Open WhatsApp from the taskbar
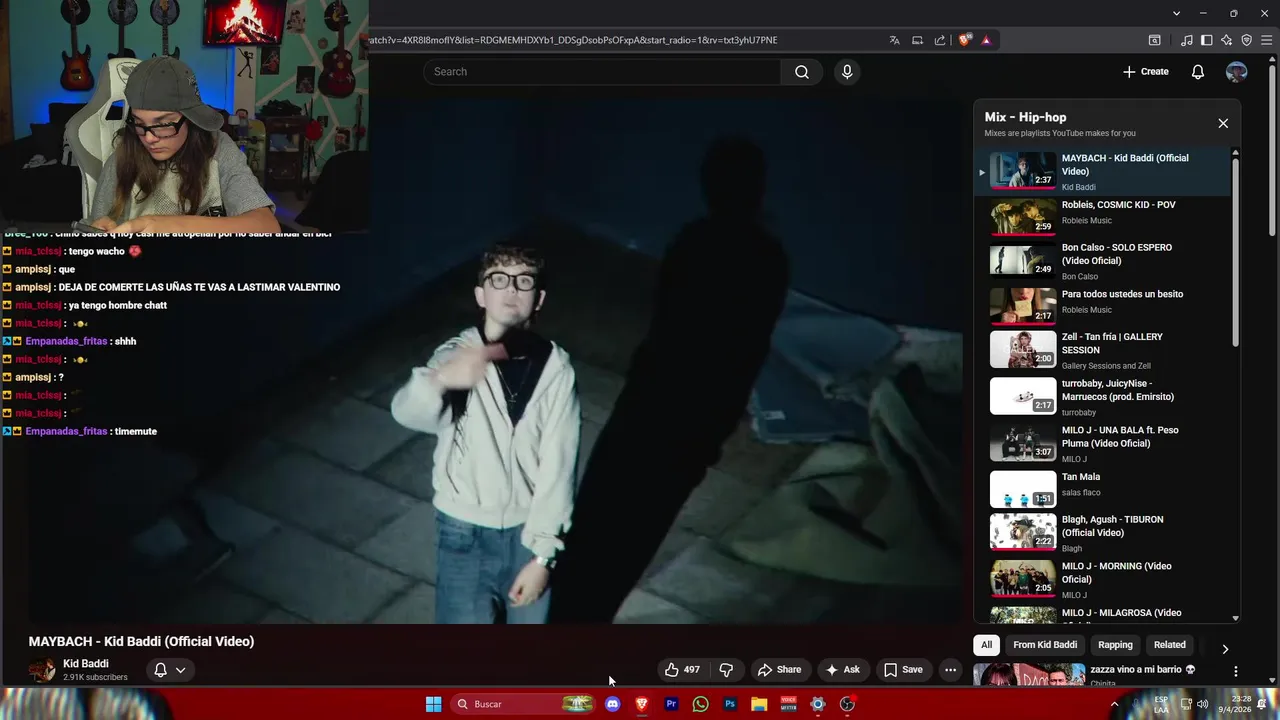 (700, 704)
